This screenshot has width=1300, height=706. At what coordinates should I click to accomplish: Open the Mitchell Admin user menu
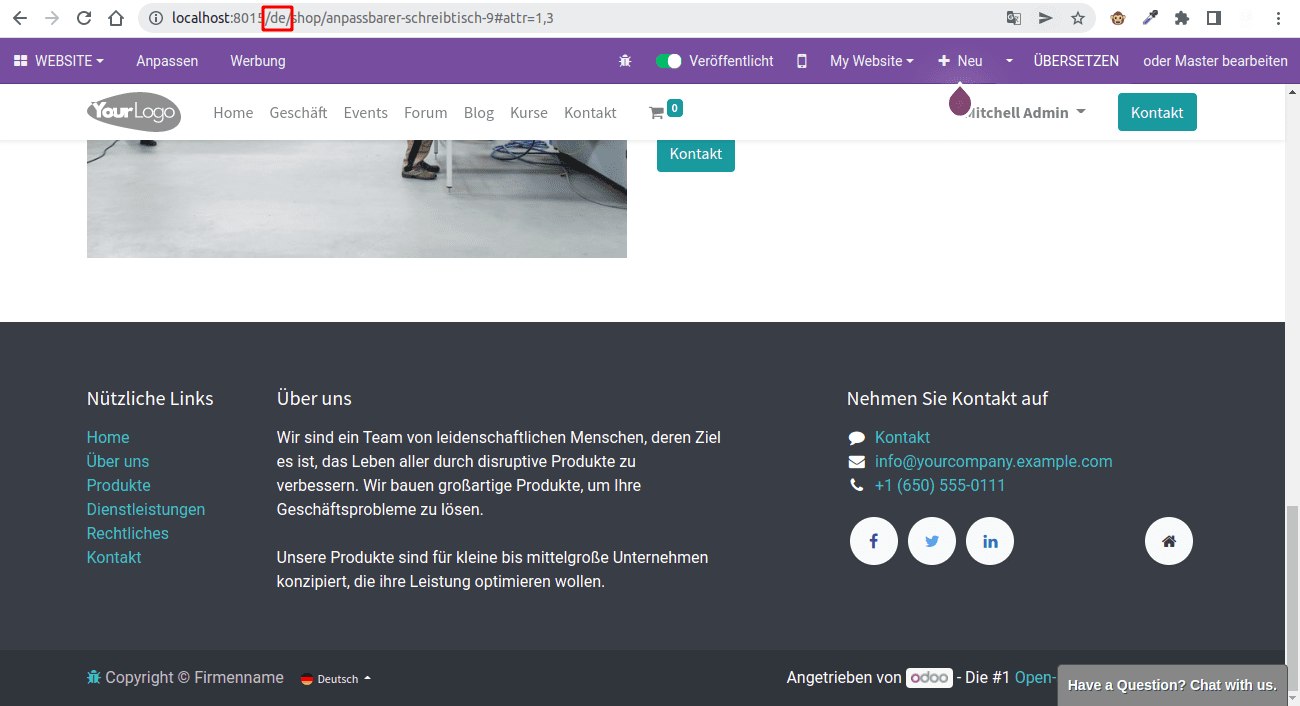[1026, 113]
